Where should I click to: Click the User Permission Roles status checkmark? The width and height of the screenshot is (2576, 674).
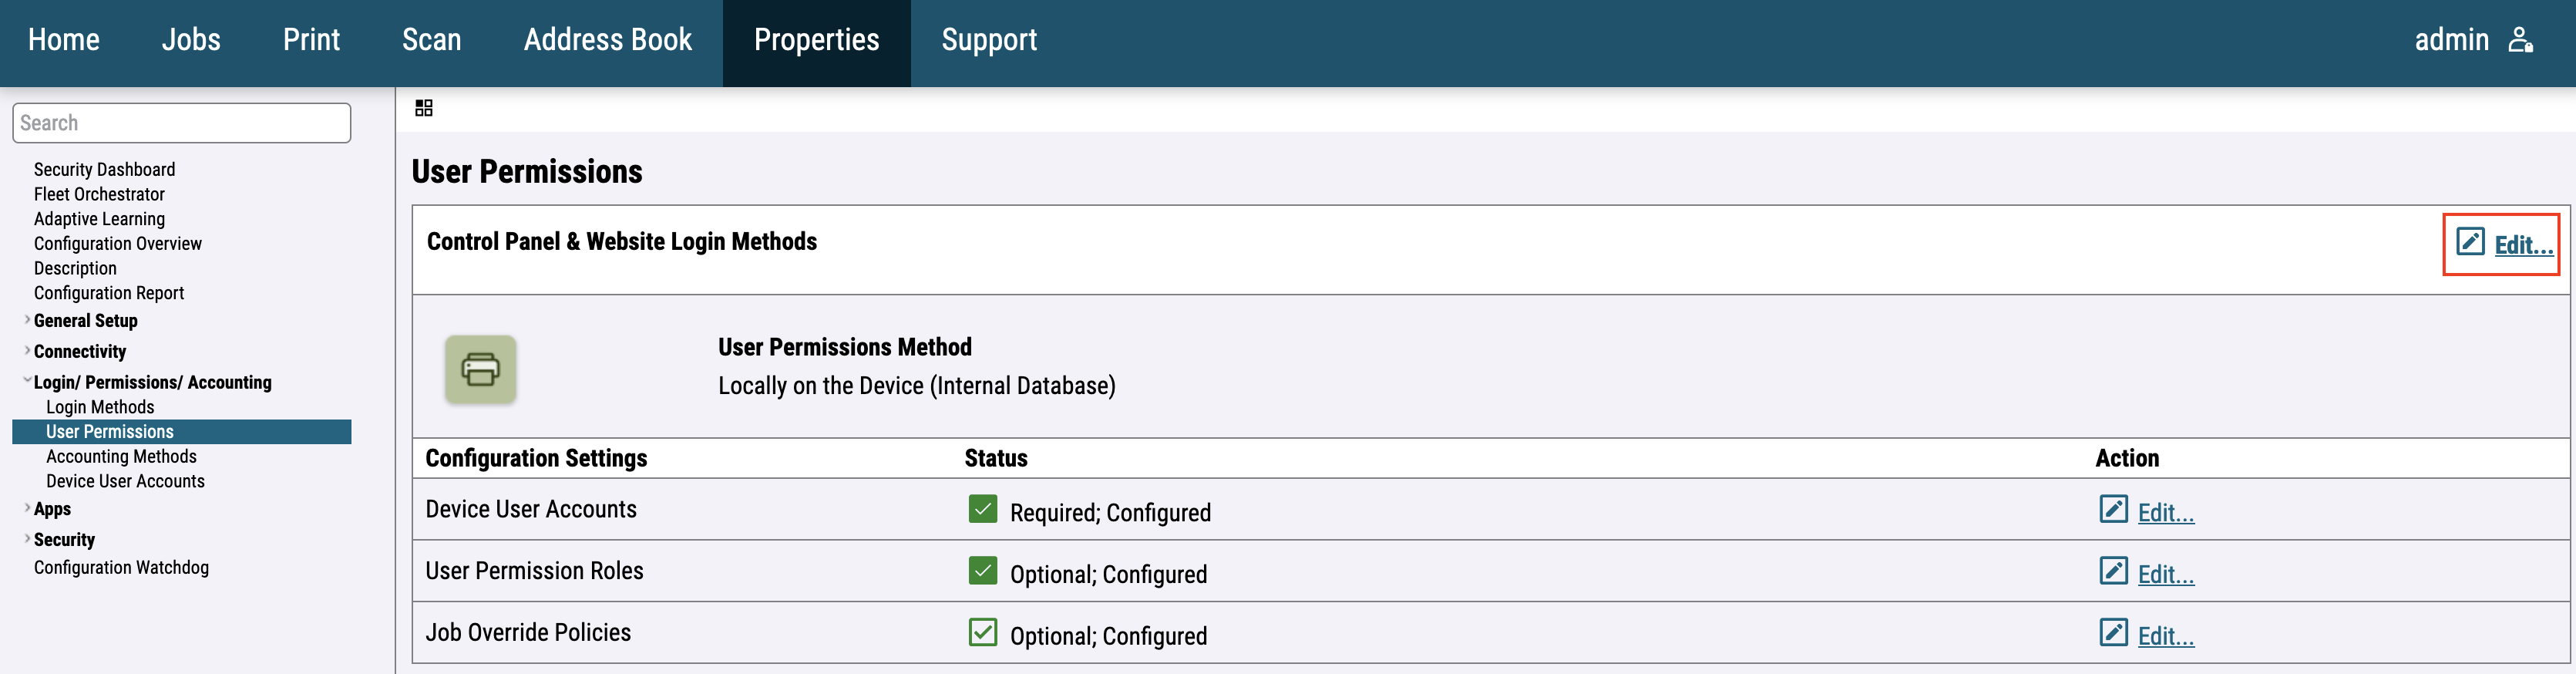point(982,571)
